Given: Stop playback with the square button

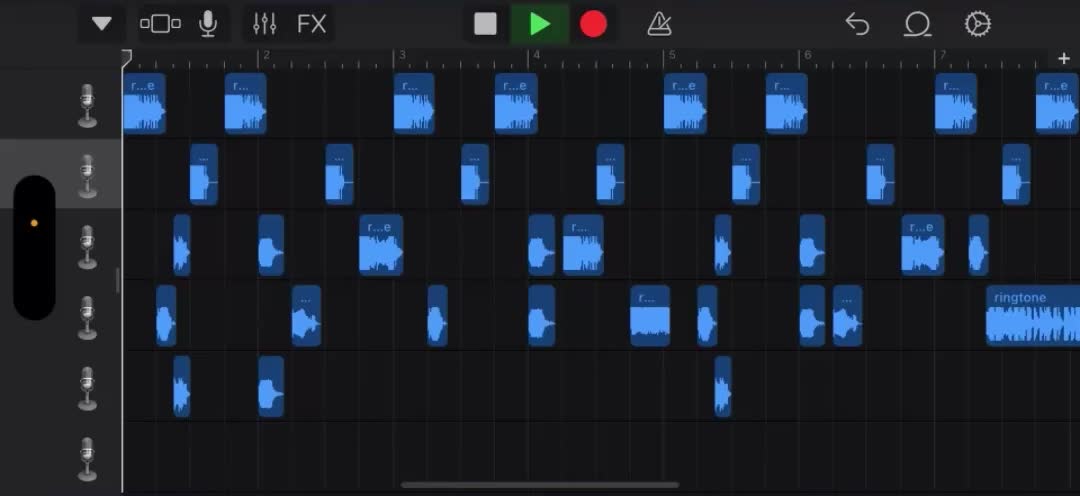Looking at the screenshot, I should point(486,24).
